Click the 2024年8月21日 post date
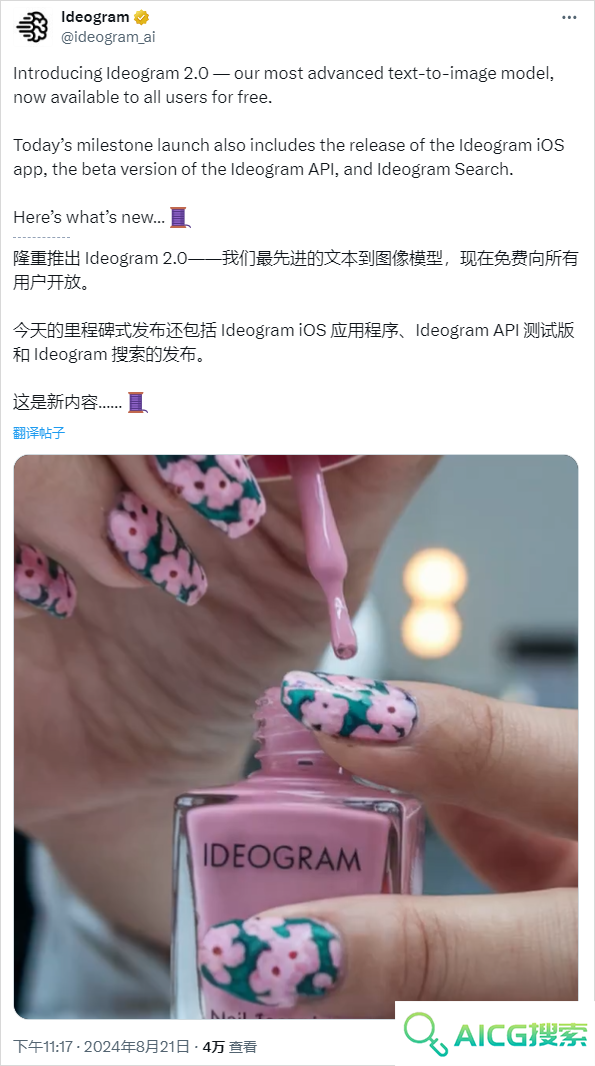The width and height of the screenshot is (595, 1066). tap(136, 1046)
